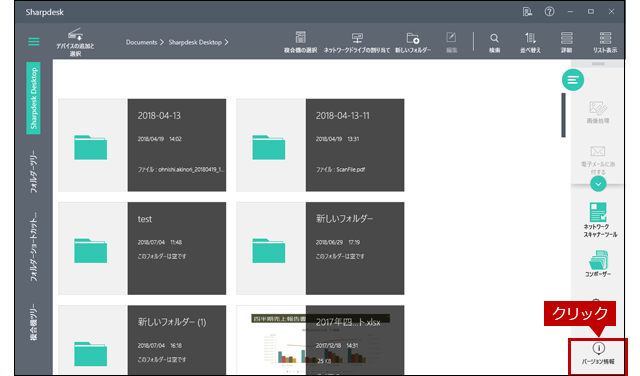
Task: Open the help question mark icon
Action: [549, 12]
